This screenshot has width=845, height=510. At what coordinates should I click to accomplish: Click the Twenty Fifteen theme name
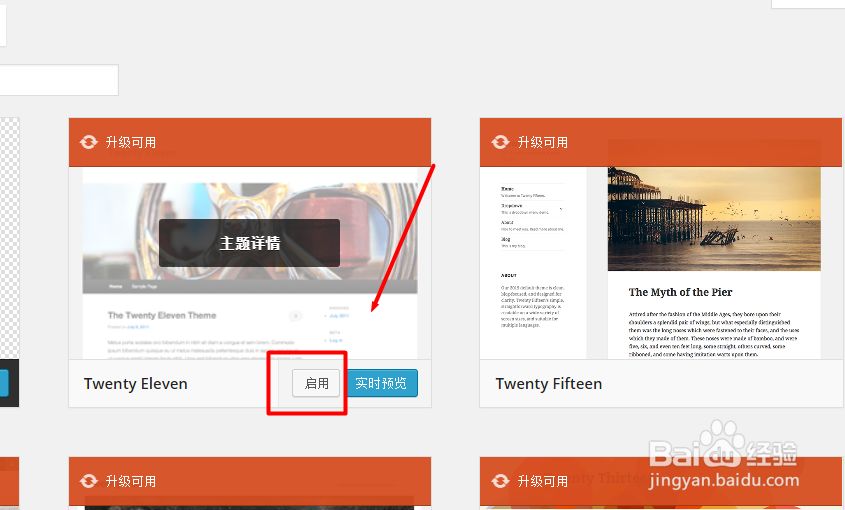pos(549,384)
